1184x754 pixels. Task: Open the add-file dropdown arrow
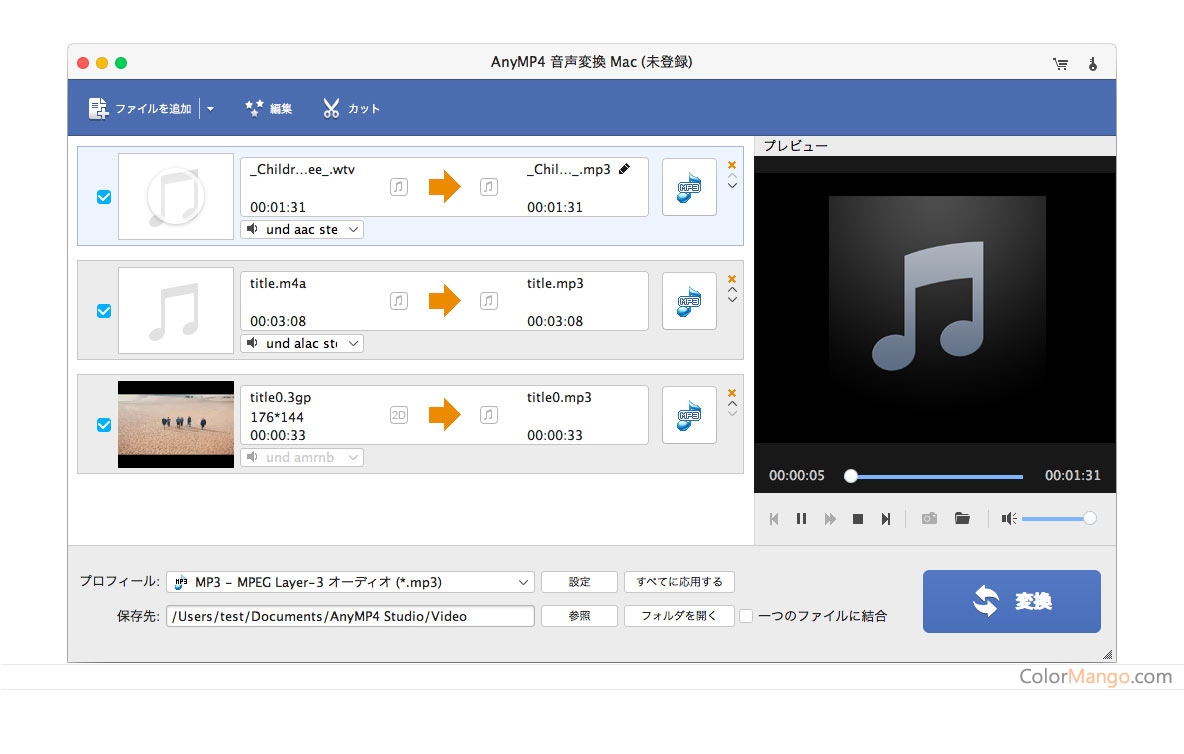coord(211,109)
